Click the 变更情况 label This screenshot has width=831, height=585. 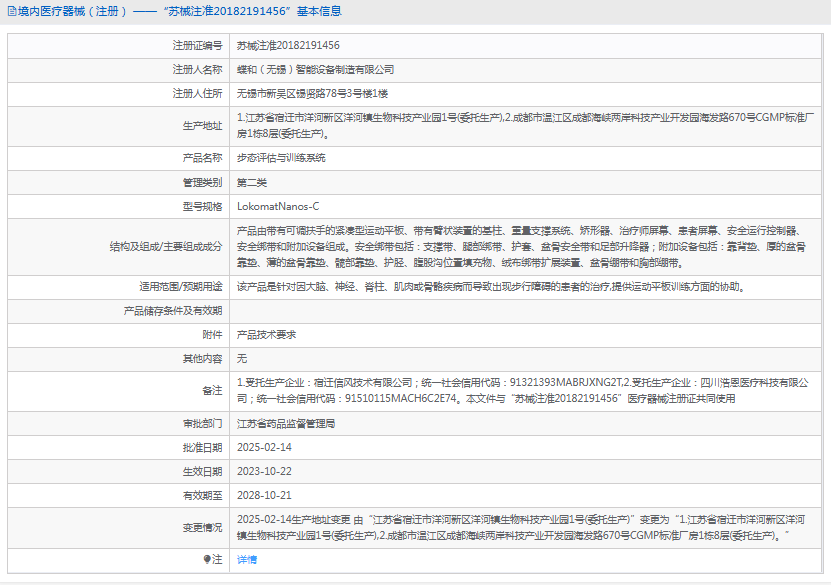[202, 528]
